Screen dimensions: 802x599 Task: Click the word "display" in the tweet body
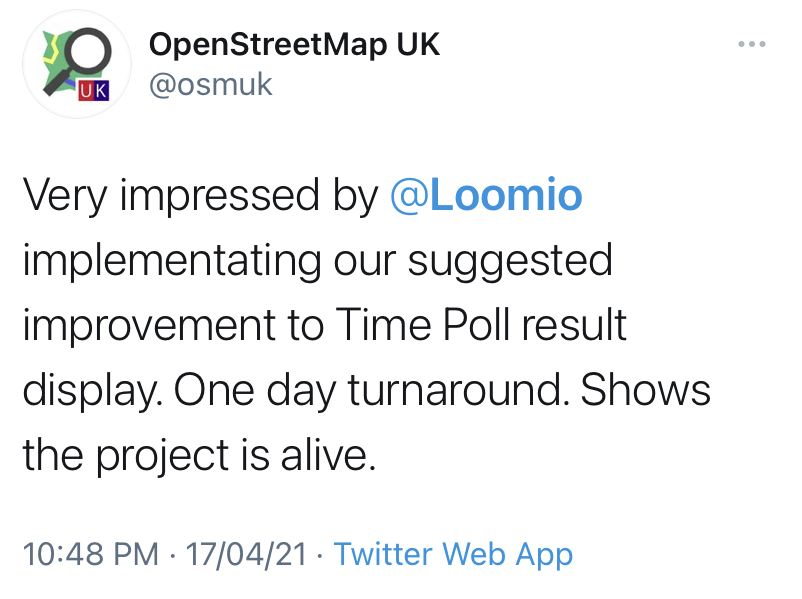click(90, 391)
